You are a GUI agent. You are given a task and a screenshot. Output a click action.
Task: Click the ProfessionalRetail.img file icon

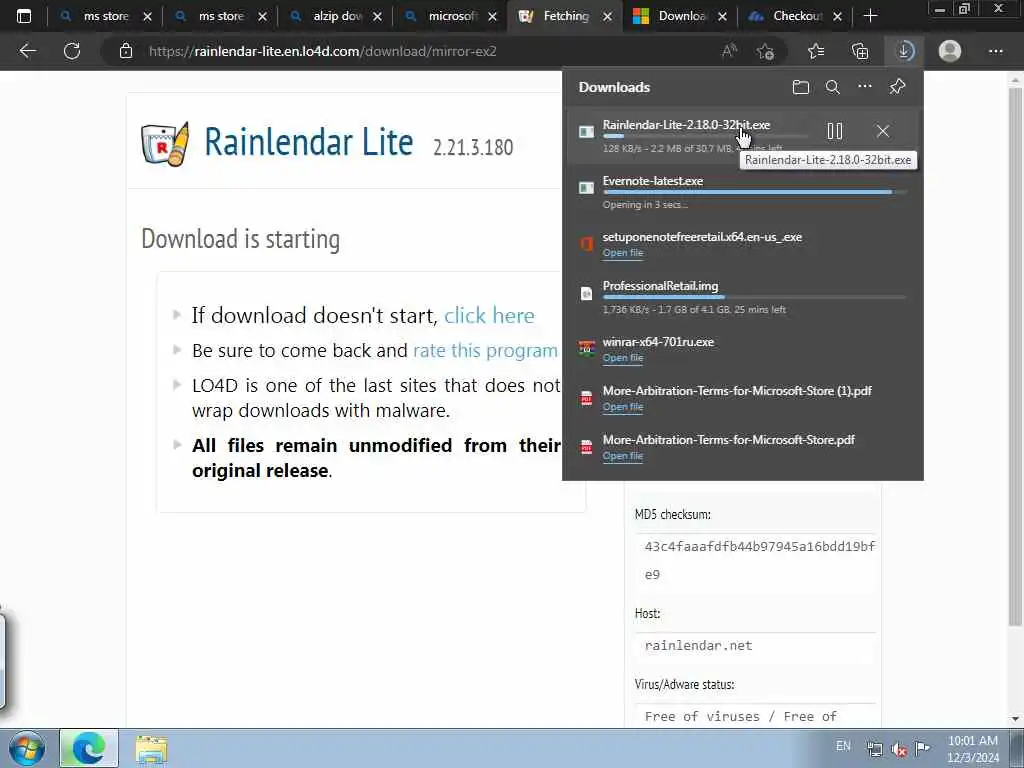click(x=586, y=293)
